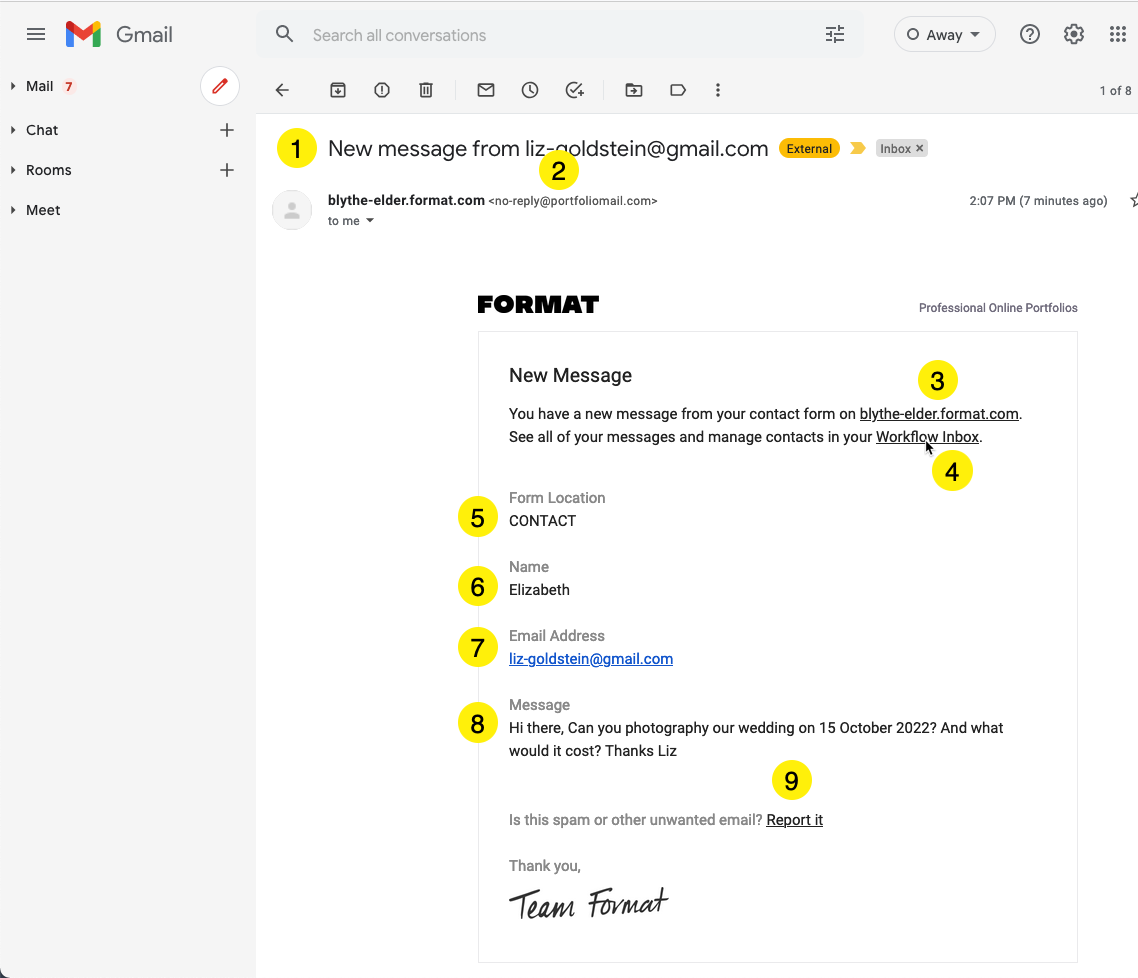Screen dimensions: 1138x978
Task: Click the CONTACT form location value
Action: point(542,521)
